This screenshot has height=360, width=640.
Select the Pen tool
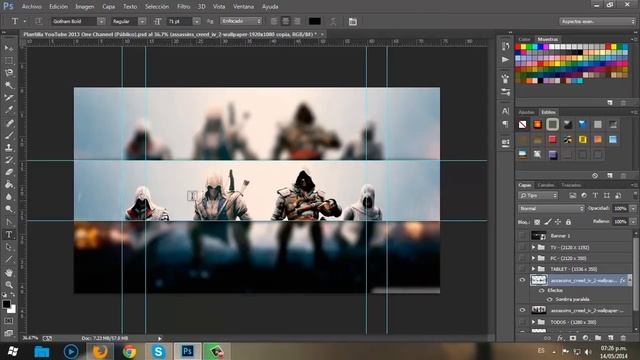pyautogui.click(x=9, y=222)
